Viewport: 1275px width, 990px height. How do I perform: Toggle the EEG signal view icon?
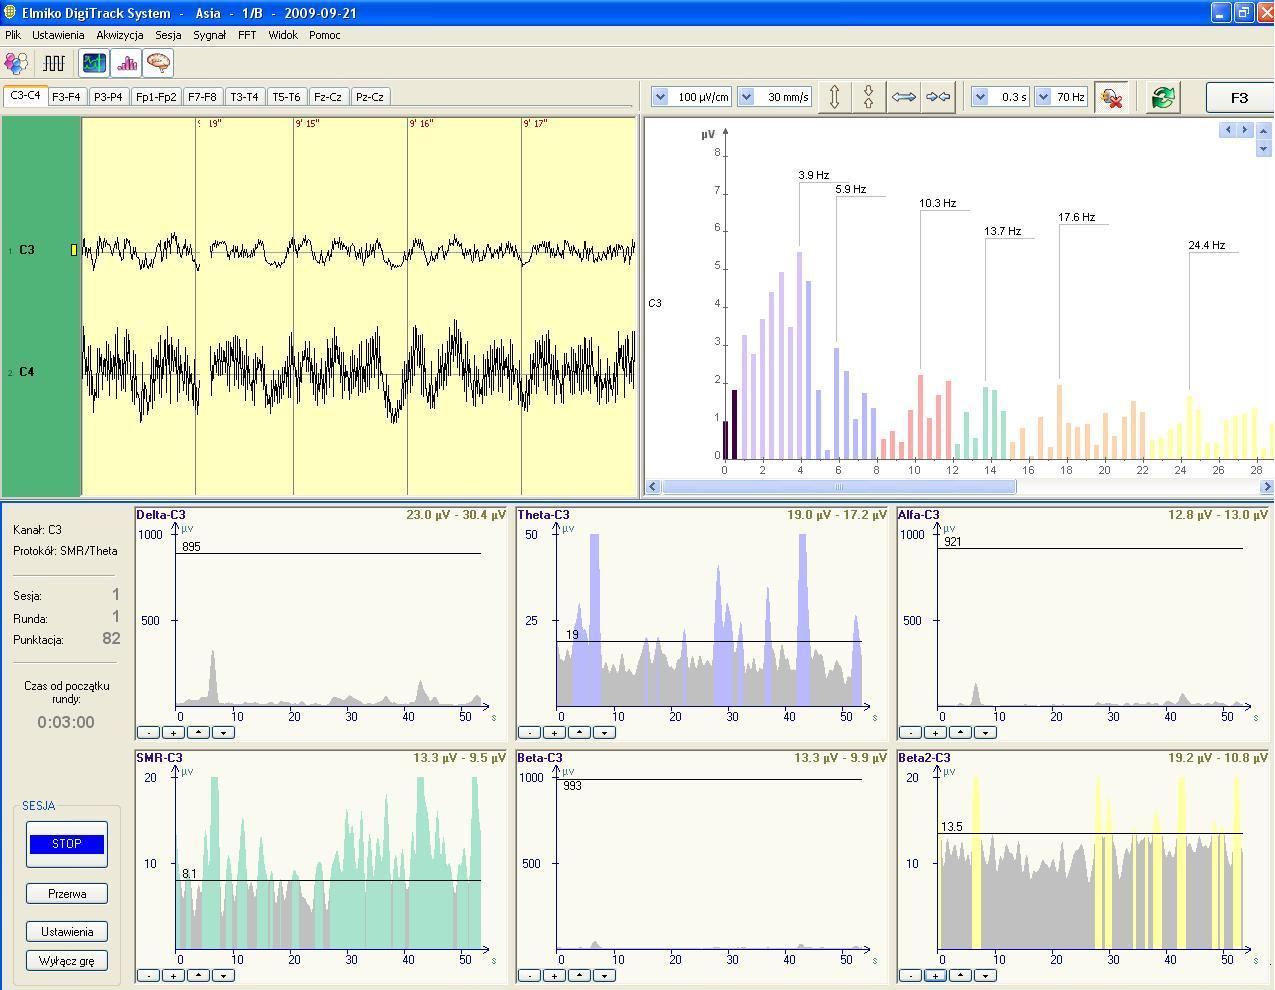click(x=94, y=63)
